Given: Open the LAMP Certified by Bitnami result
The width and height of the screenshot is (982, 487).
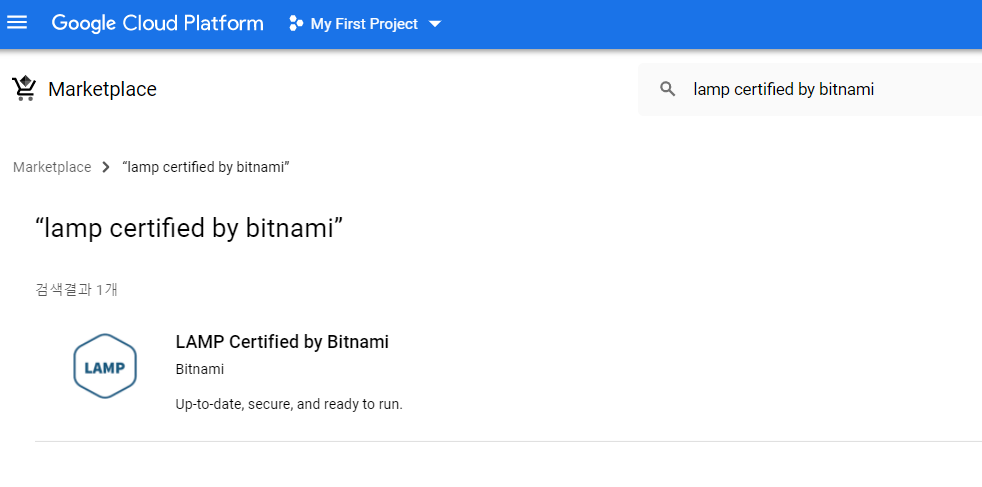Looking at the screenshot, I should click(282, 342).
